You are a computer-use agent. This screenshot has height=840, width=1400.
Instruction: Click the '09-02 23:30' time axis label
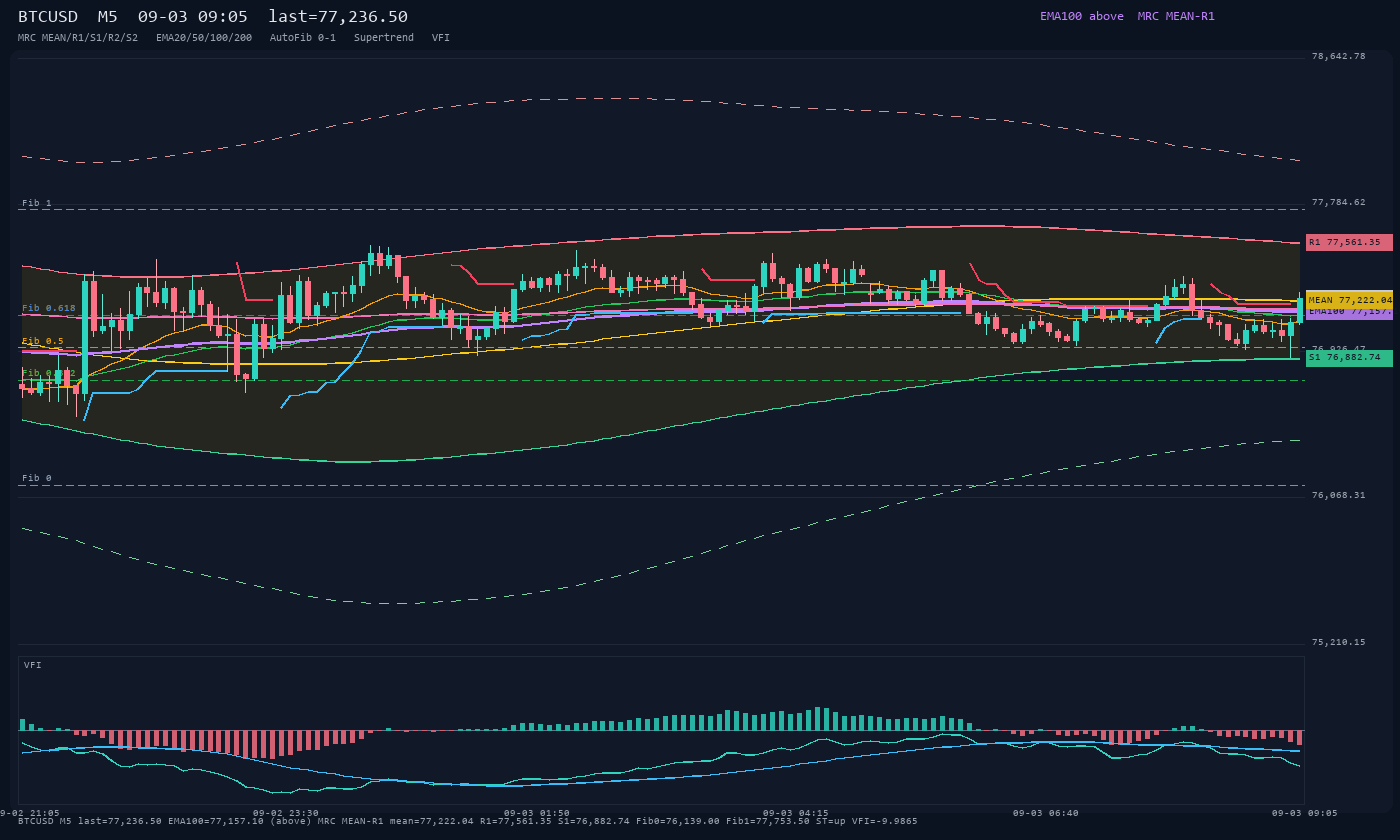286,813
